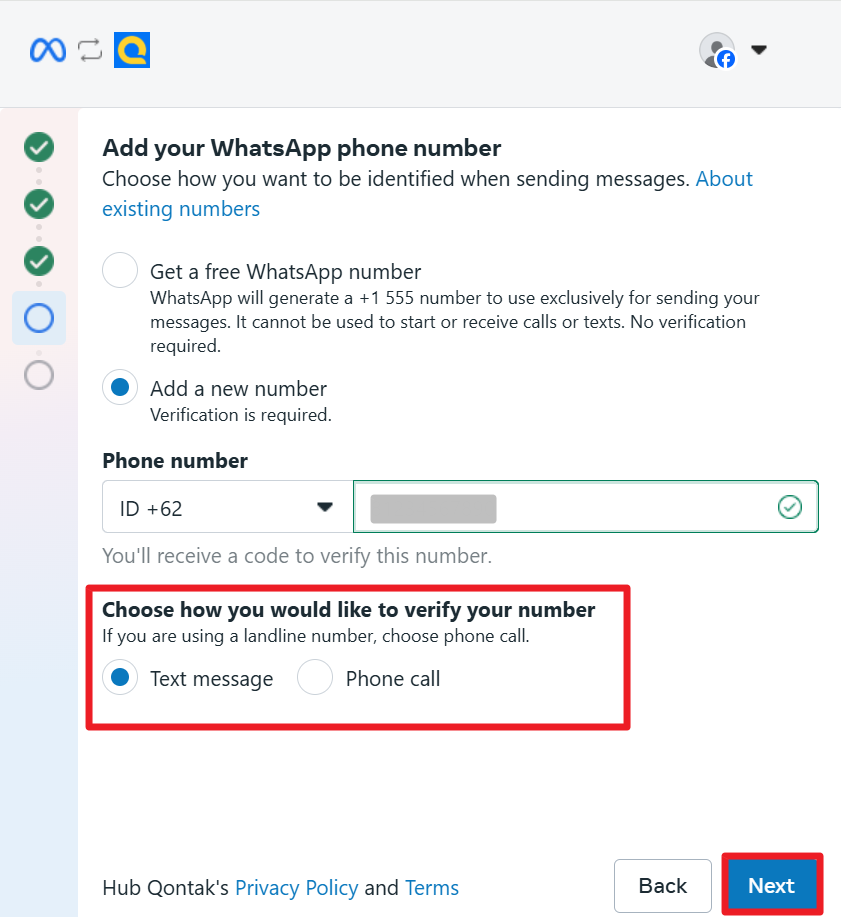Open the ID +62 country code dropdown
841x917 pixels.
pyautogui.click(x=228, y=507)
